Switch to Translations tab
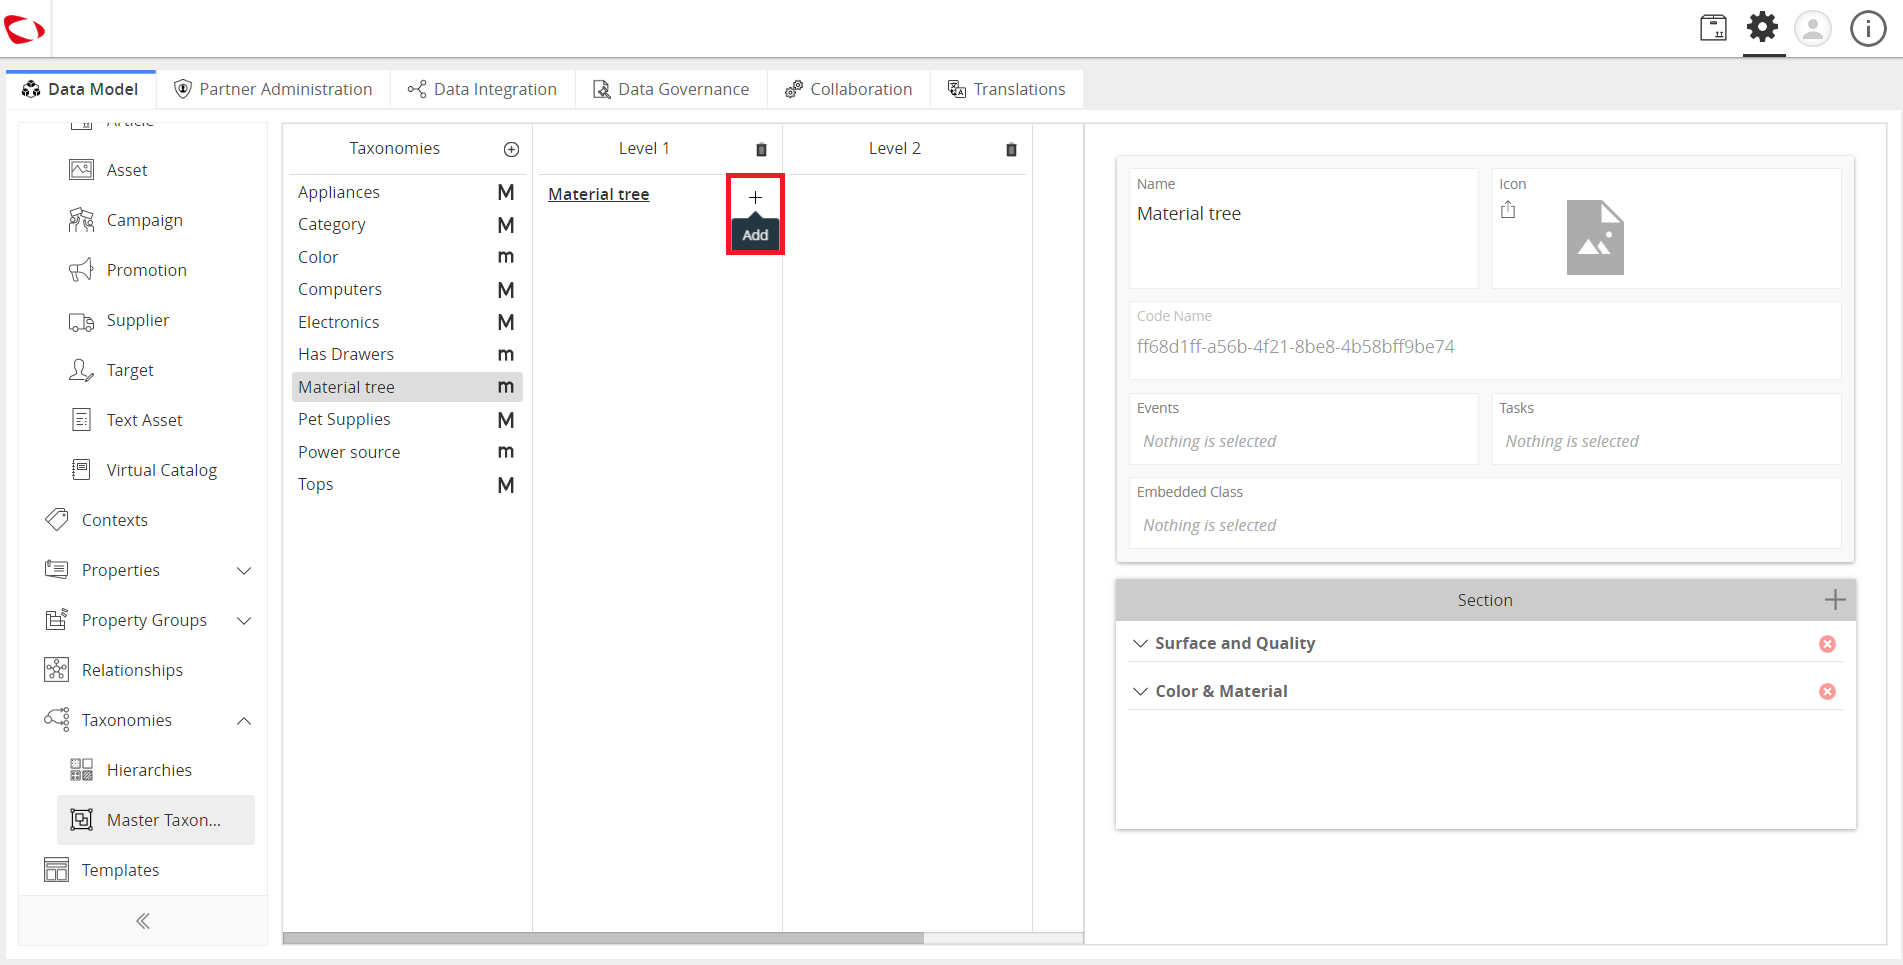Viewport: 1903px width, 965px height. (1007, 89)
